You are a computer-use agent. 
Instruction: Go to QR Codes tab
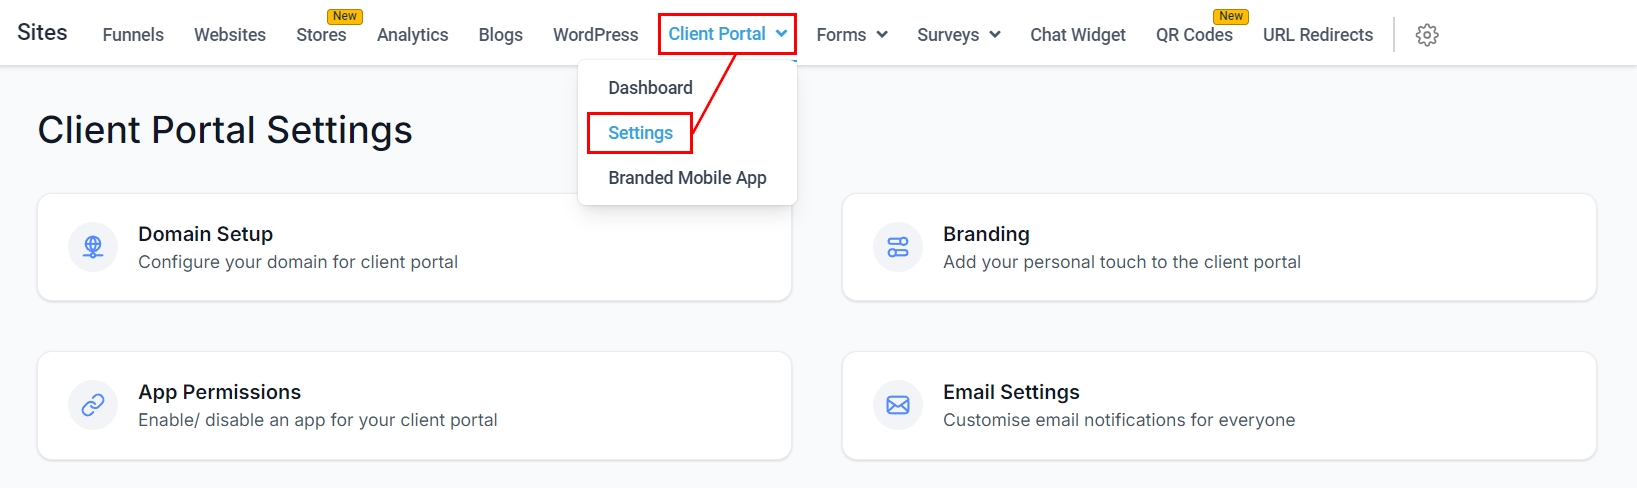pos(1194,35)
